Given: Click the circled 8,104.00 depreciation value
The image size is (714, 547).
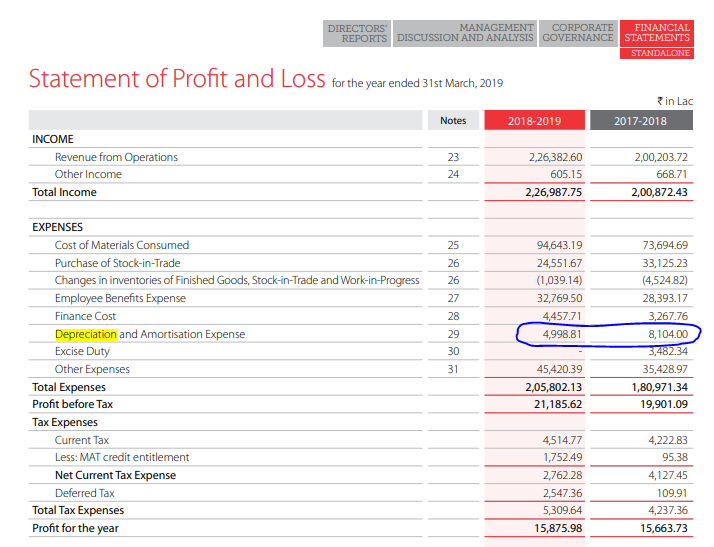Looking at the screenshot, I should (x=667, y=334).
